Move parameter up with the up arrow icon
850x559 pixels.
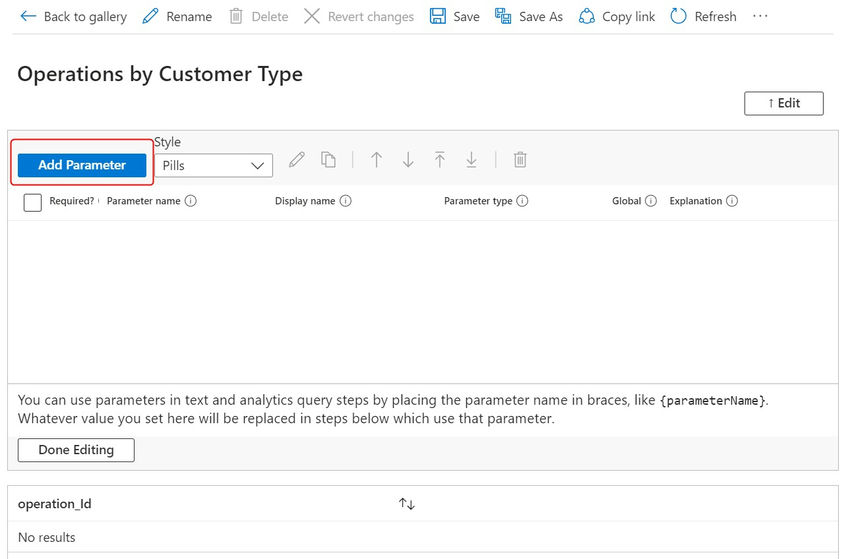tap(376, 159)
